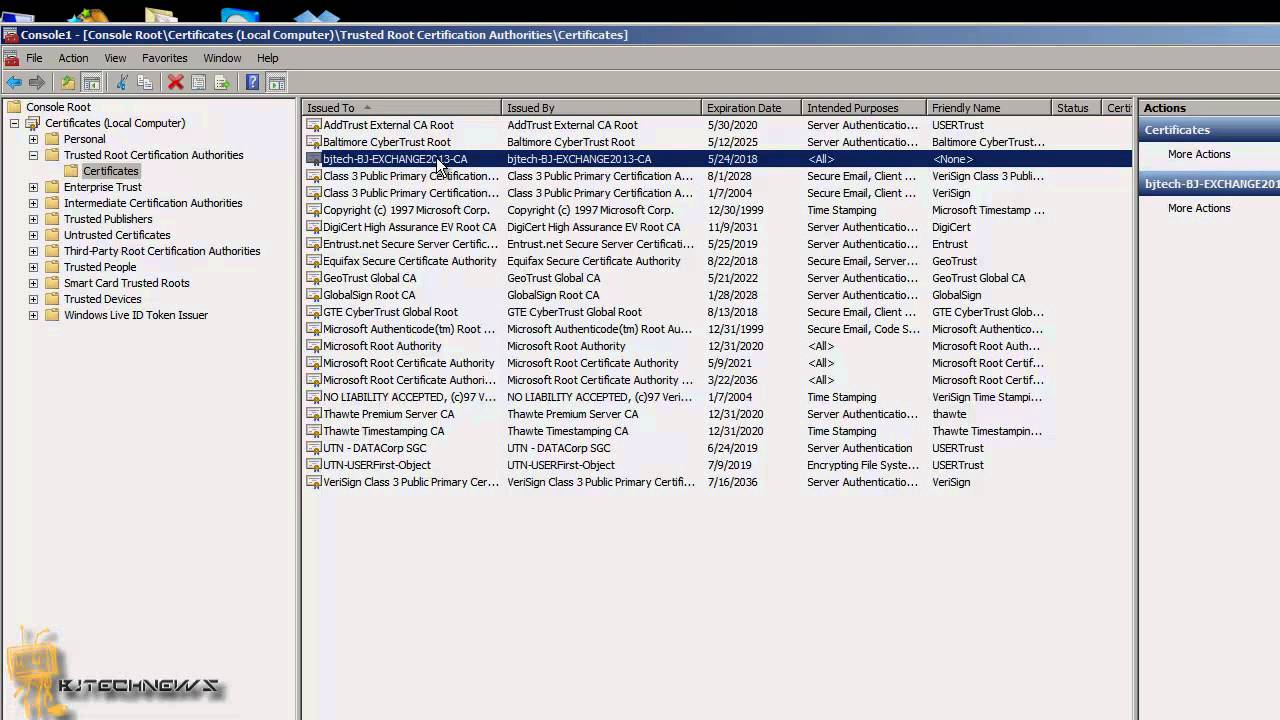The height and width of the screenshot is (720, 1280).
Task: Click the Cut scissors icon
Action: tap(122, 82)
